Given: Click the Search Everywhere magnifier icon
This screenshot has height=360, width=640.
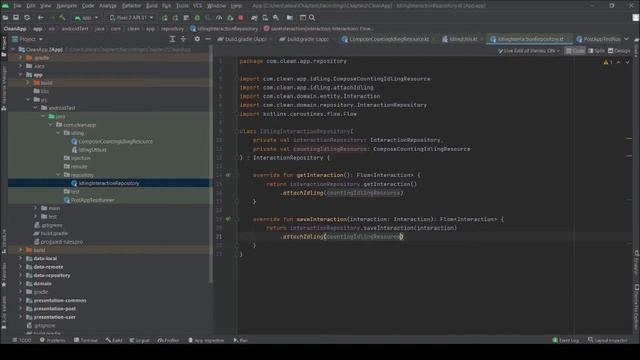Looking at the screenshot, I should click(312, 18).
